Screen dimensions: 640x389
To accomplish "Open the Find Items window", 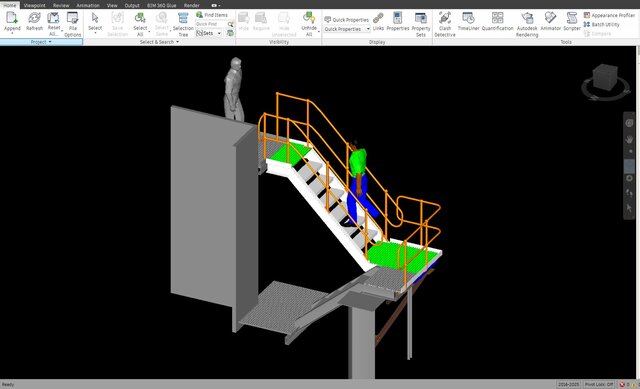I will (212, 15).
